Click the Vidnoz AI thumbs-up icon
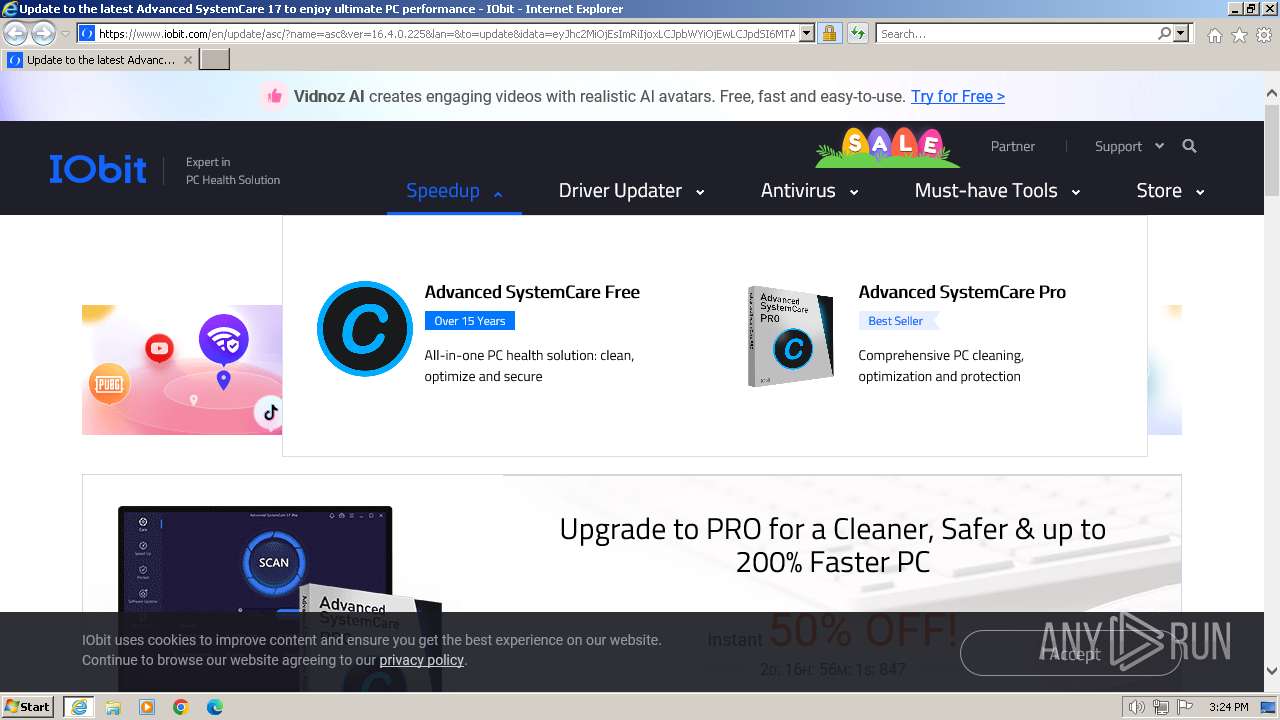Viewport: 1280px width, 720px height. (x=273, y=96)
